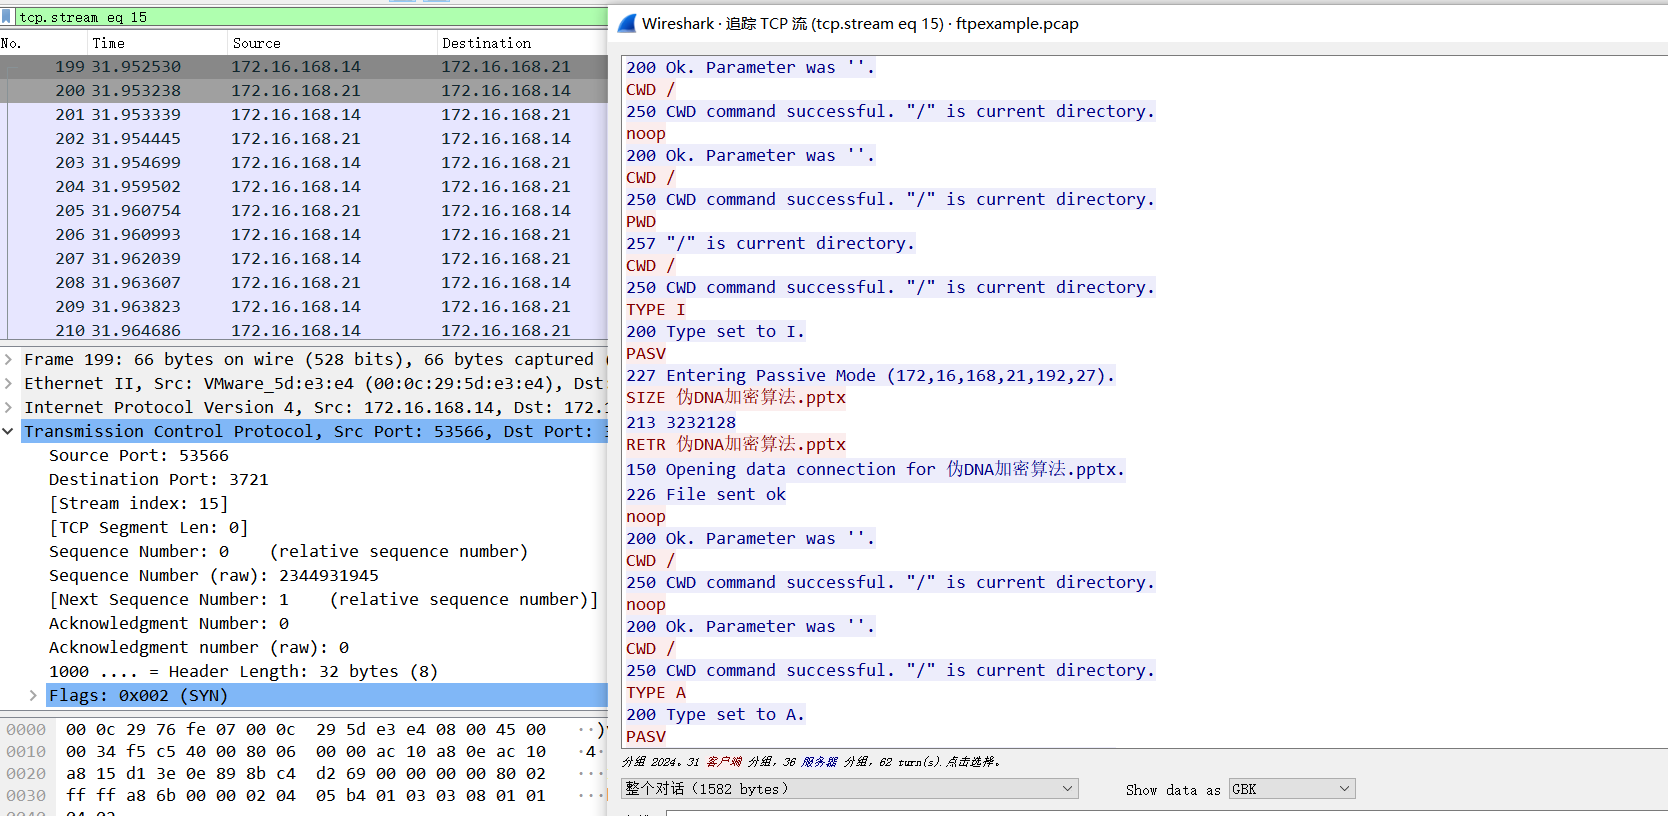The height and width of the screenshot is (816, 1668).
Task: Click hex dump row at offset 0010
Action: [x=304, y=751]
